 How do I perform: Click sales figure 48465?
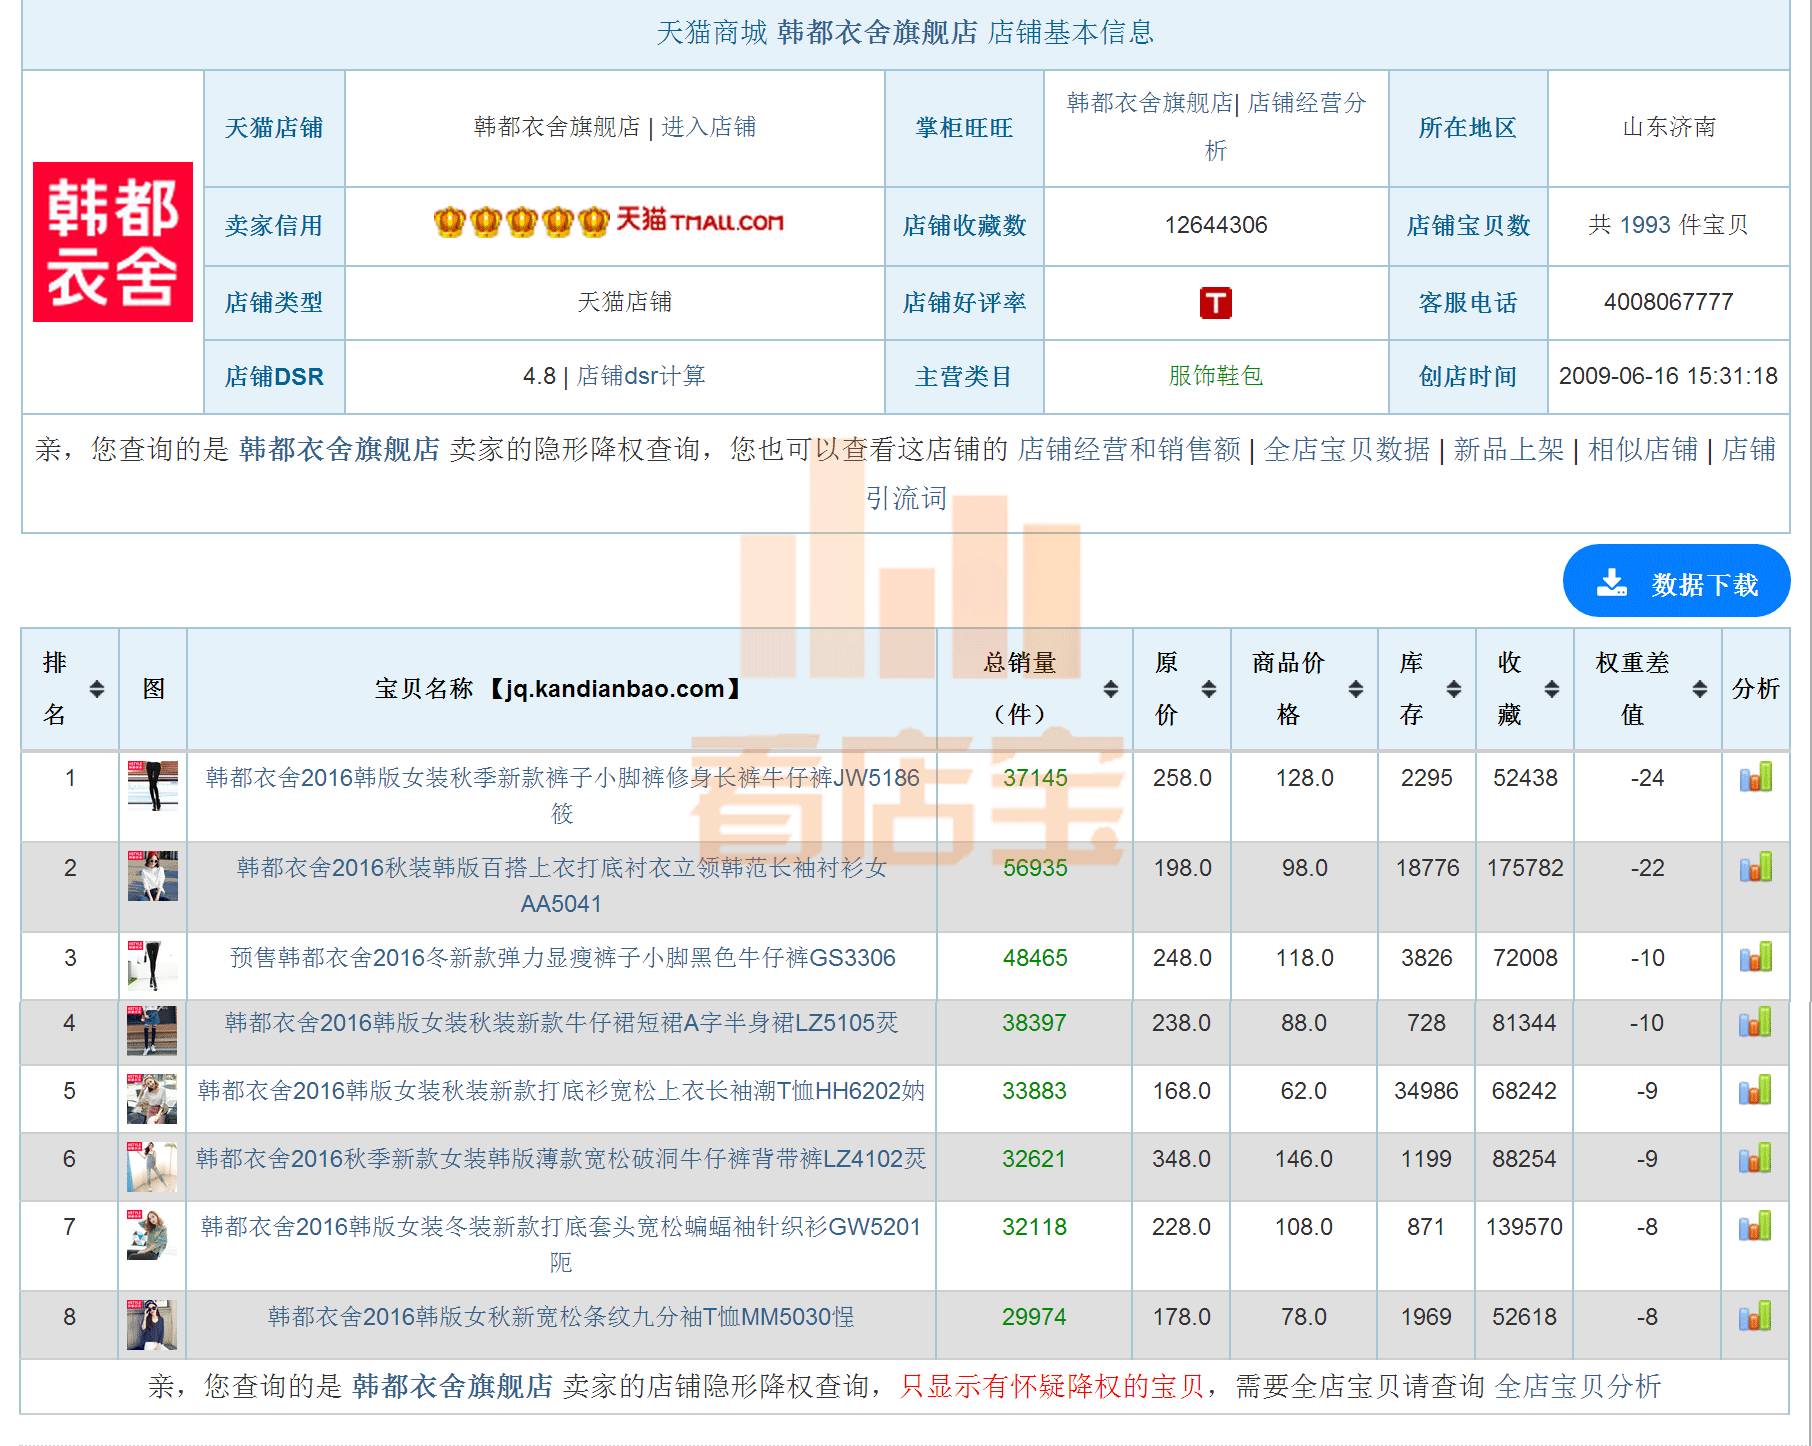[x=1035, y=958]
